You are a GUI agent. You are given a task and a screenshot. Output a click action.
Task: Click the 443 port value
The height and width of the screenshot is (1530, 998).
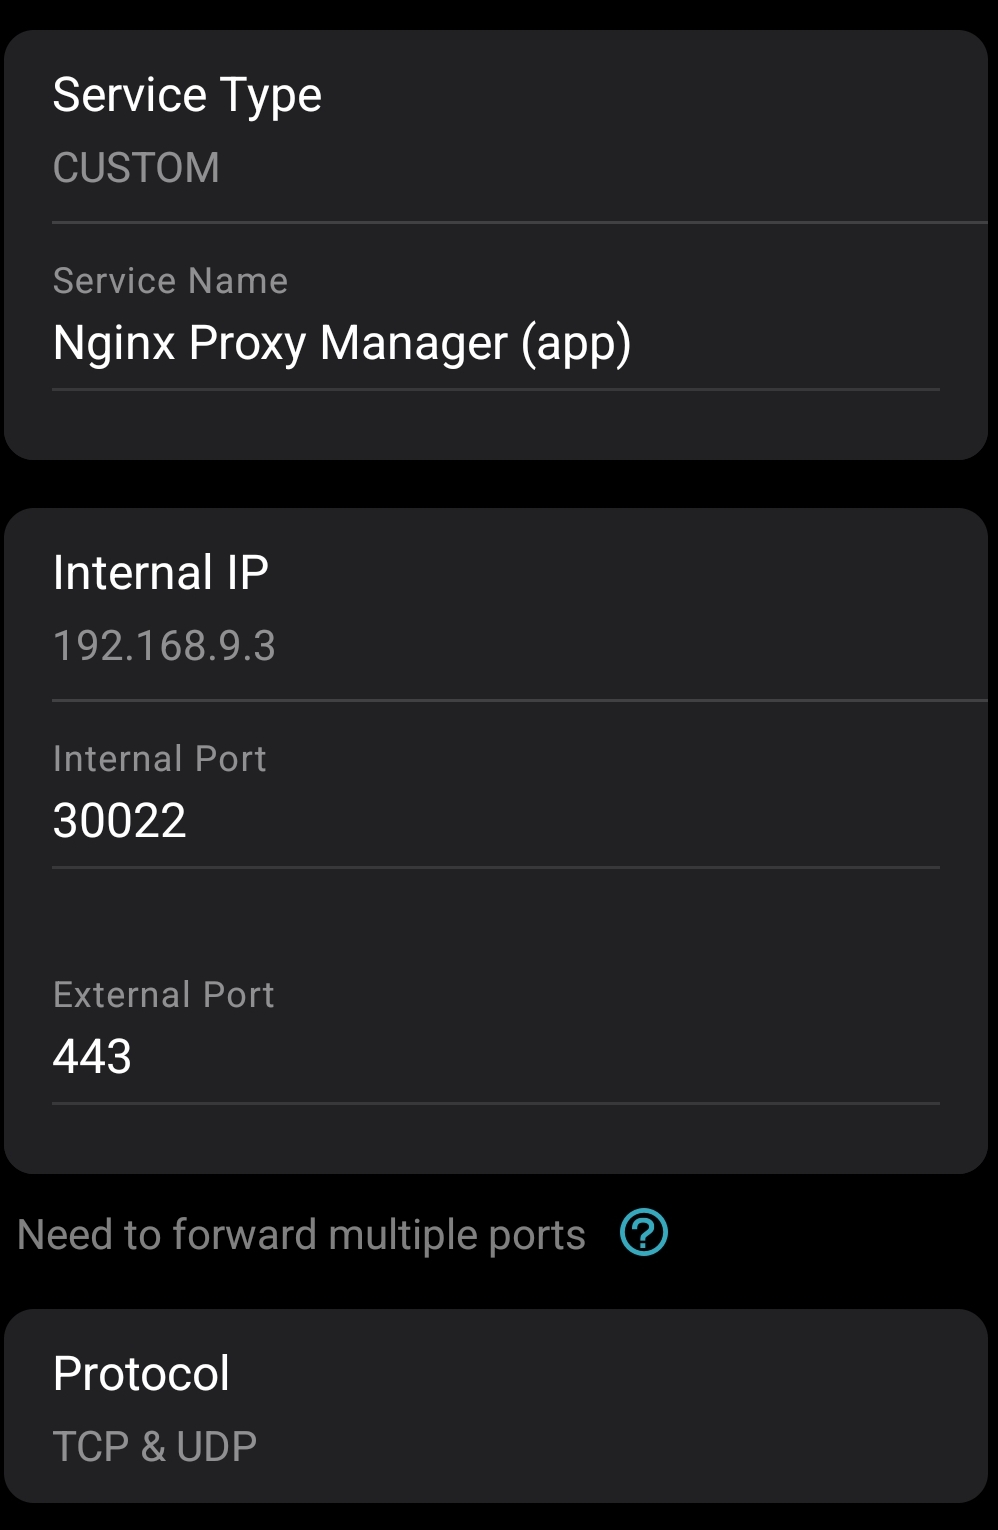tap(92, 1057)
